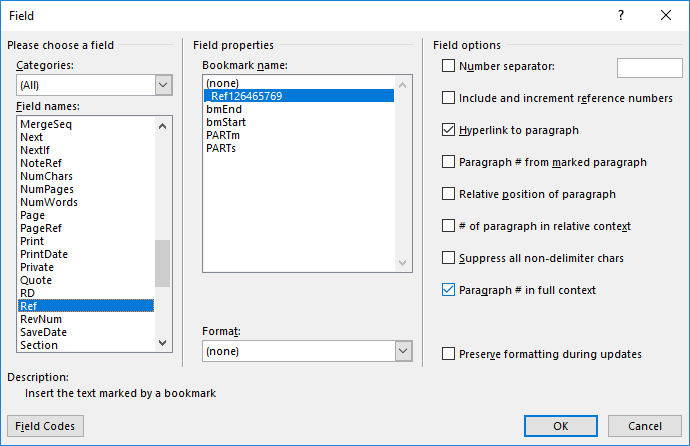Screen dimensions: 690x446
Task: Click the Cancel button
Action: [645, 426]
